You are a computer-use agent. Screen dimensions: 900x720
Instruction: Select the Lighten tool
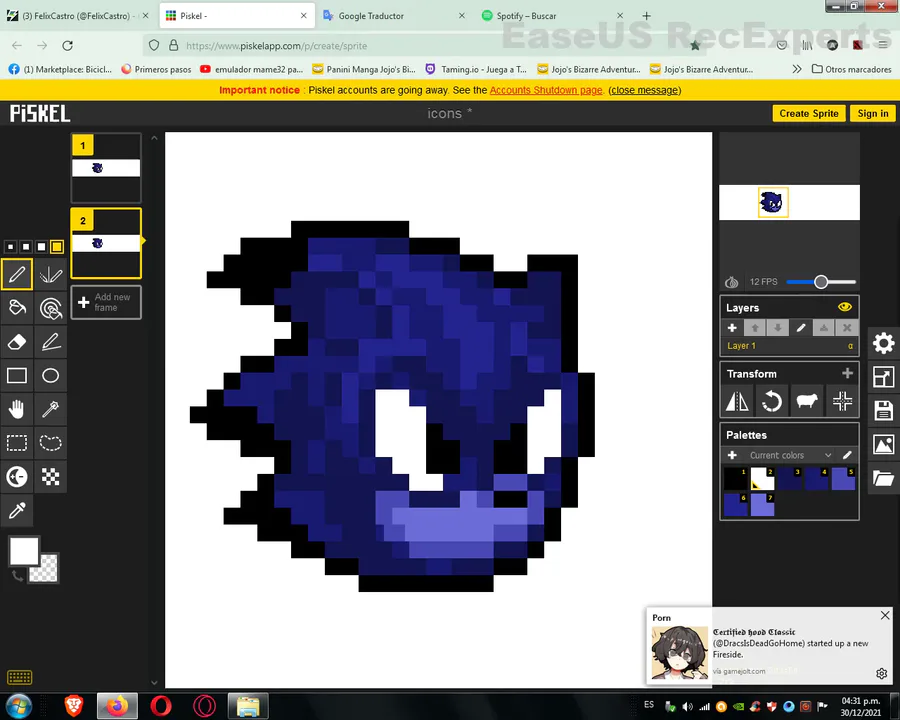(x=17, y=477)
